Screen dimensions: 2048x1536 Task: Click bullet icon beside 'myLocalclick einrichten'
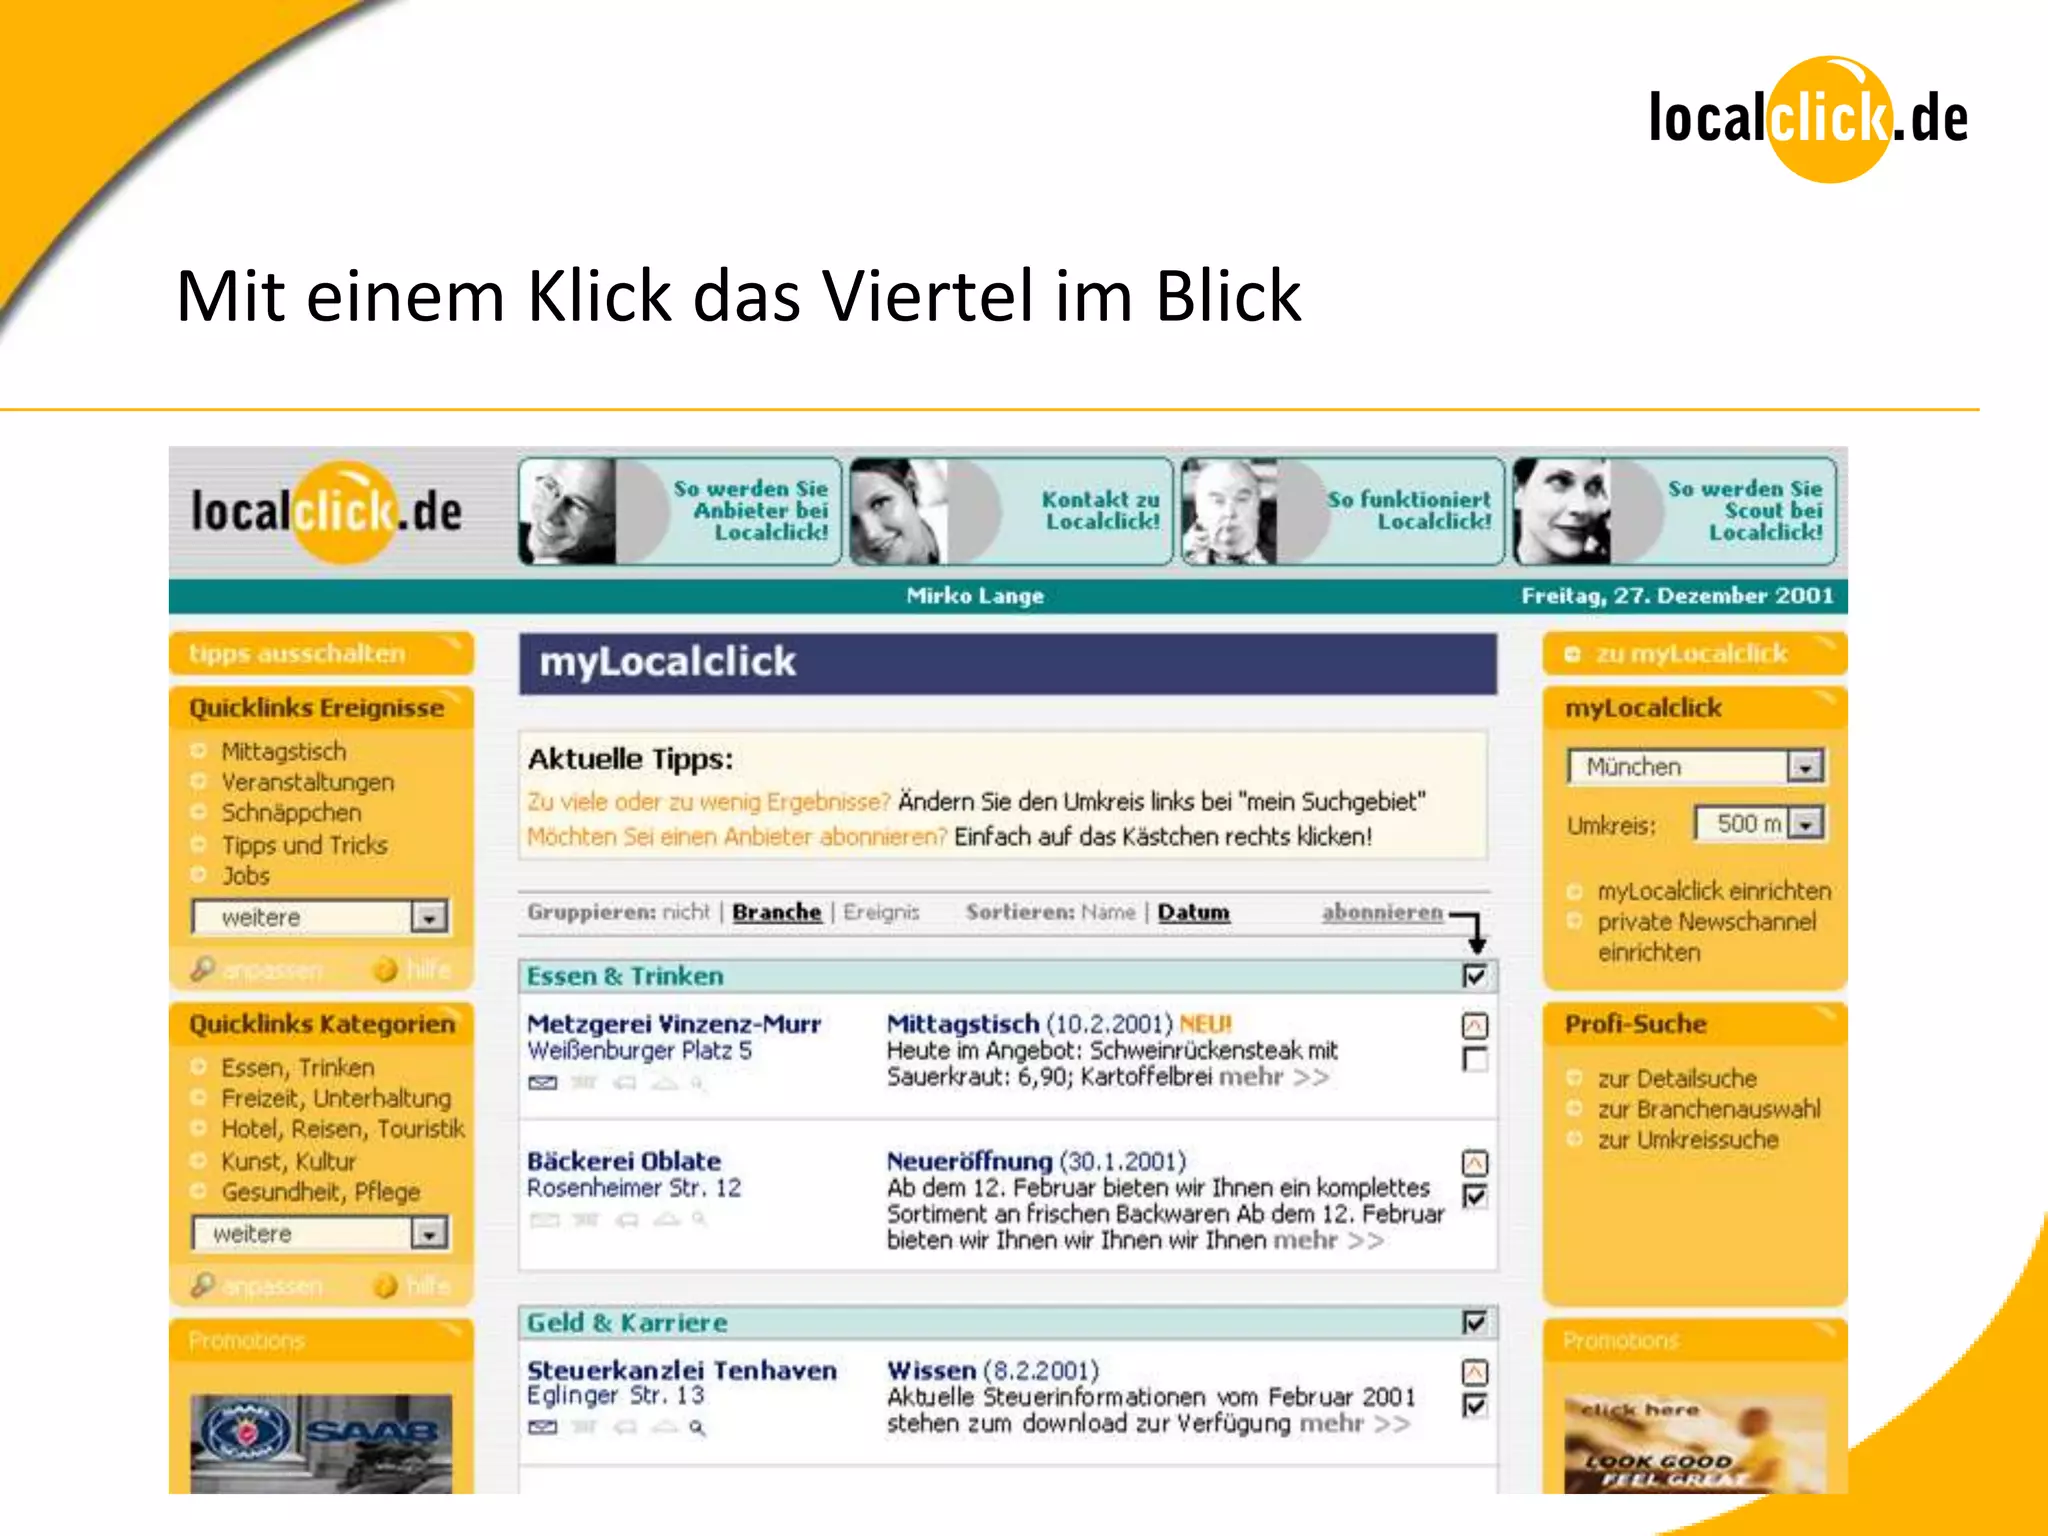point(1575,891)
